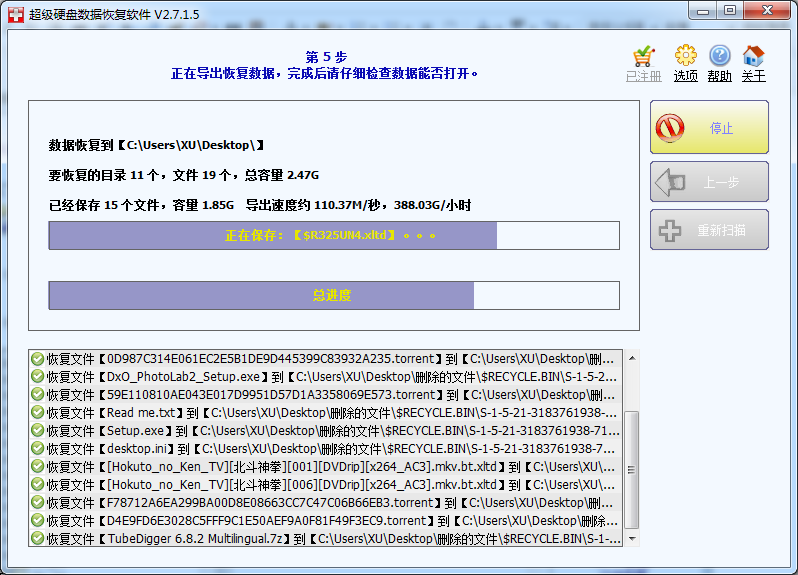Screen dimensions: 798x575
Task: Click green check next to Read me.txt entry
Action: click(x=37, y=413)
